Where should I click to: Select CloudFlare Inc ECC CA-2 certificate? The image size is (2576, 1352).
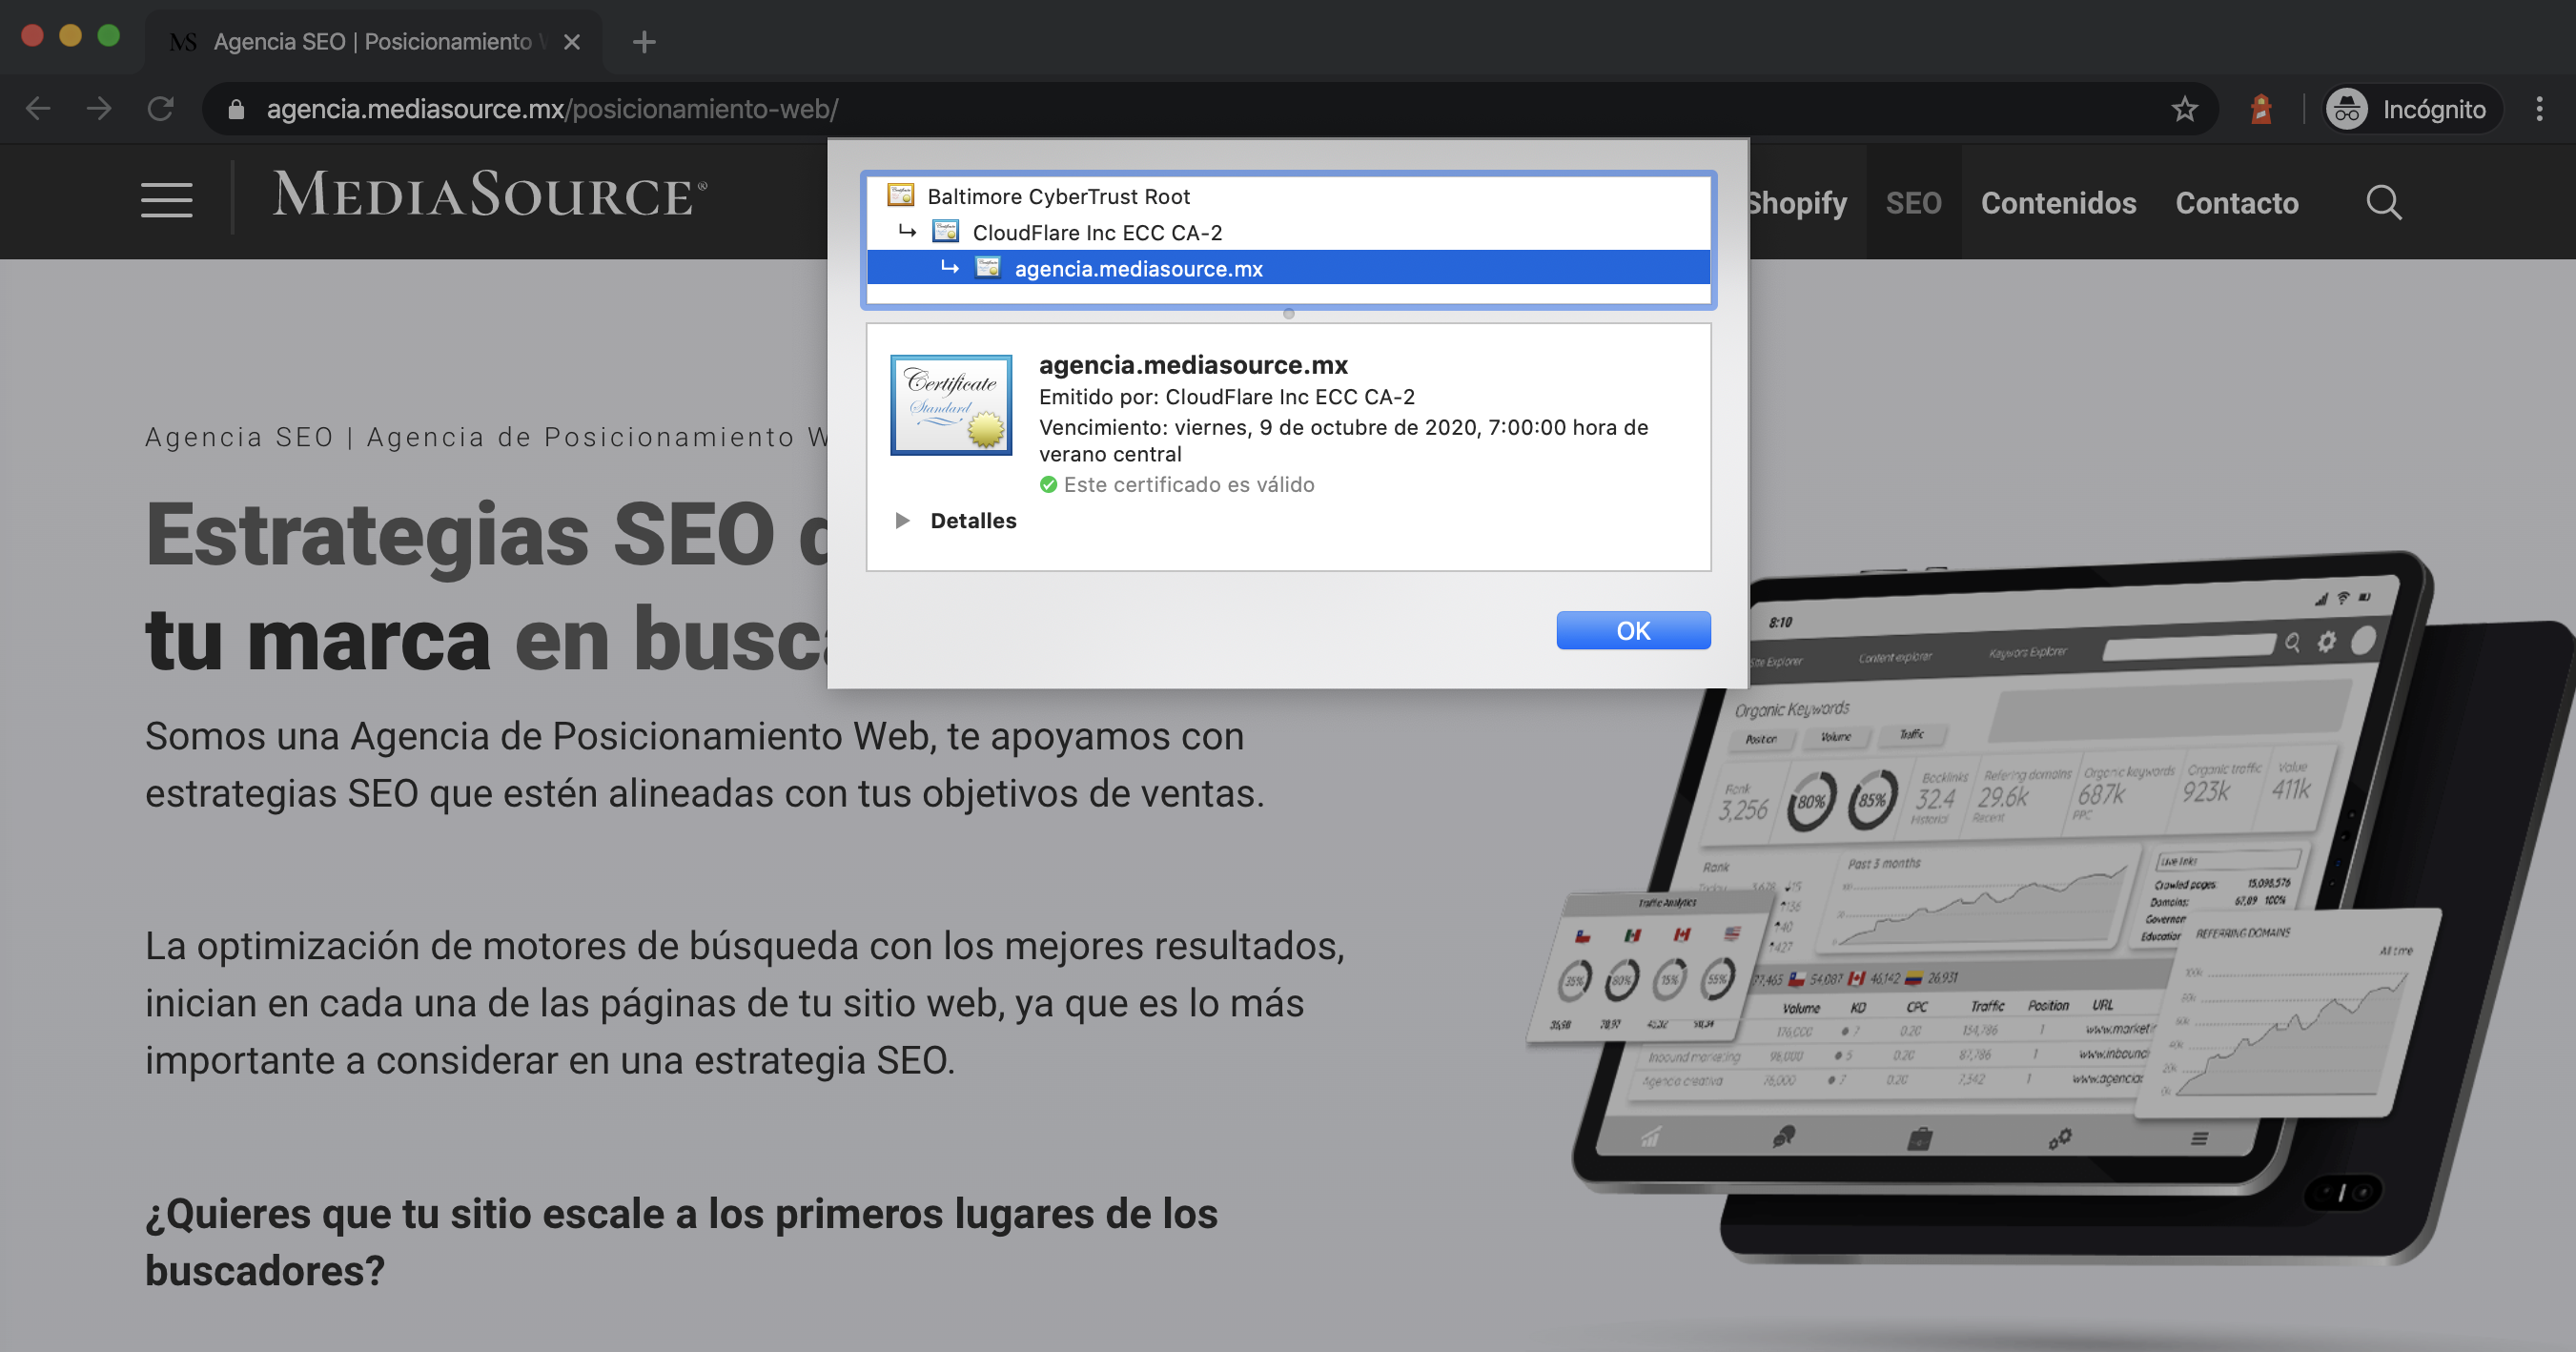(1288, 232)
